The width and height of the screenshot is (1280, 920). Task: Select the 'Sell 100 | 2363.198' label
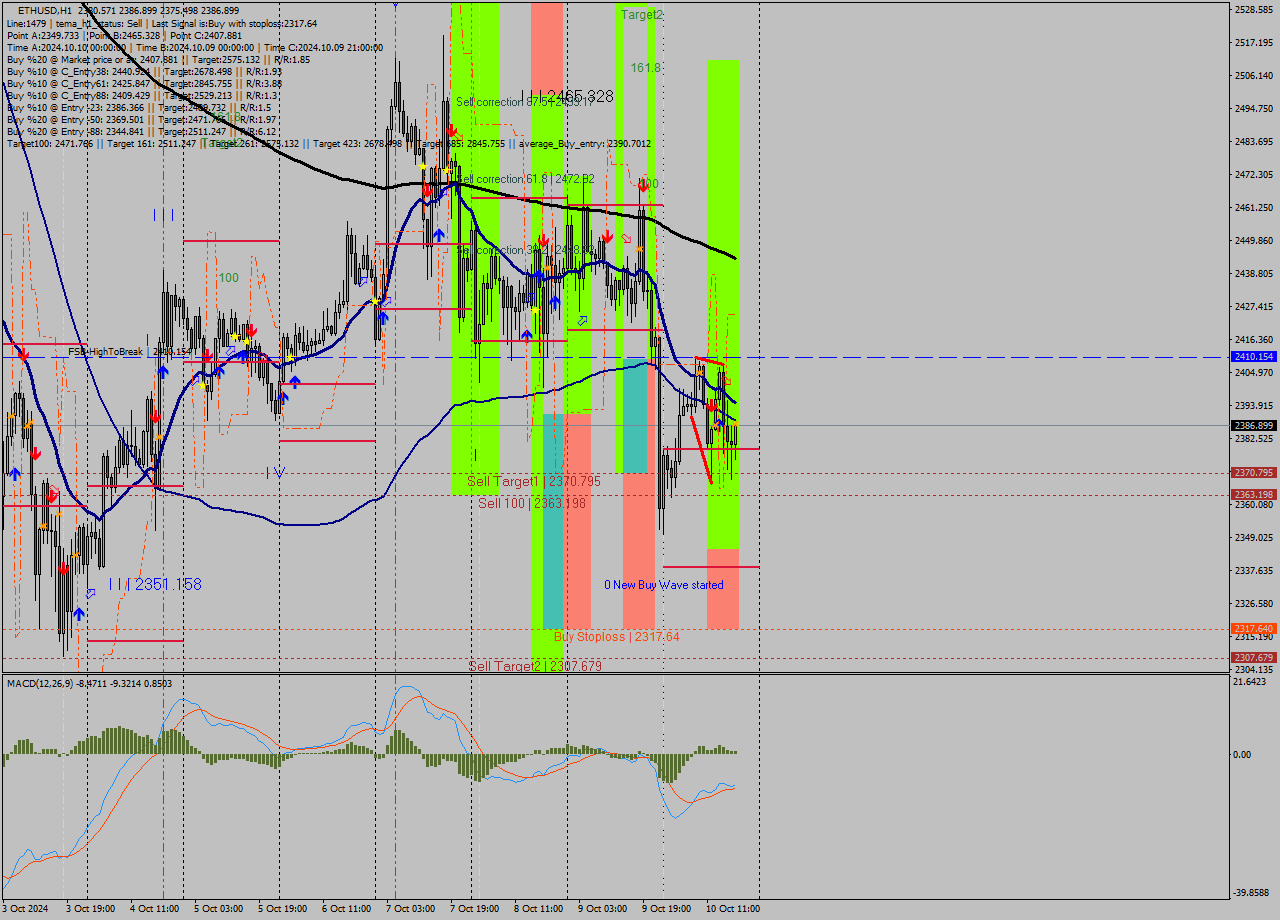click(532, 503)
